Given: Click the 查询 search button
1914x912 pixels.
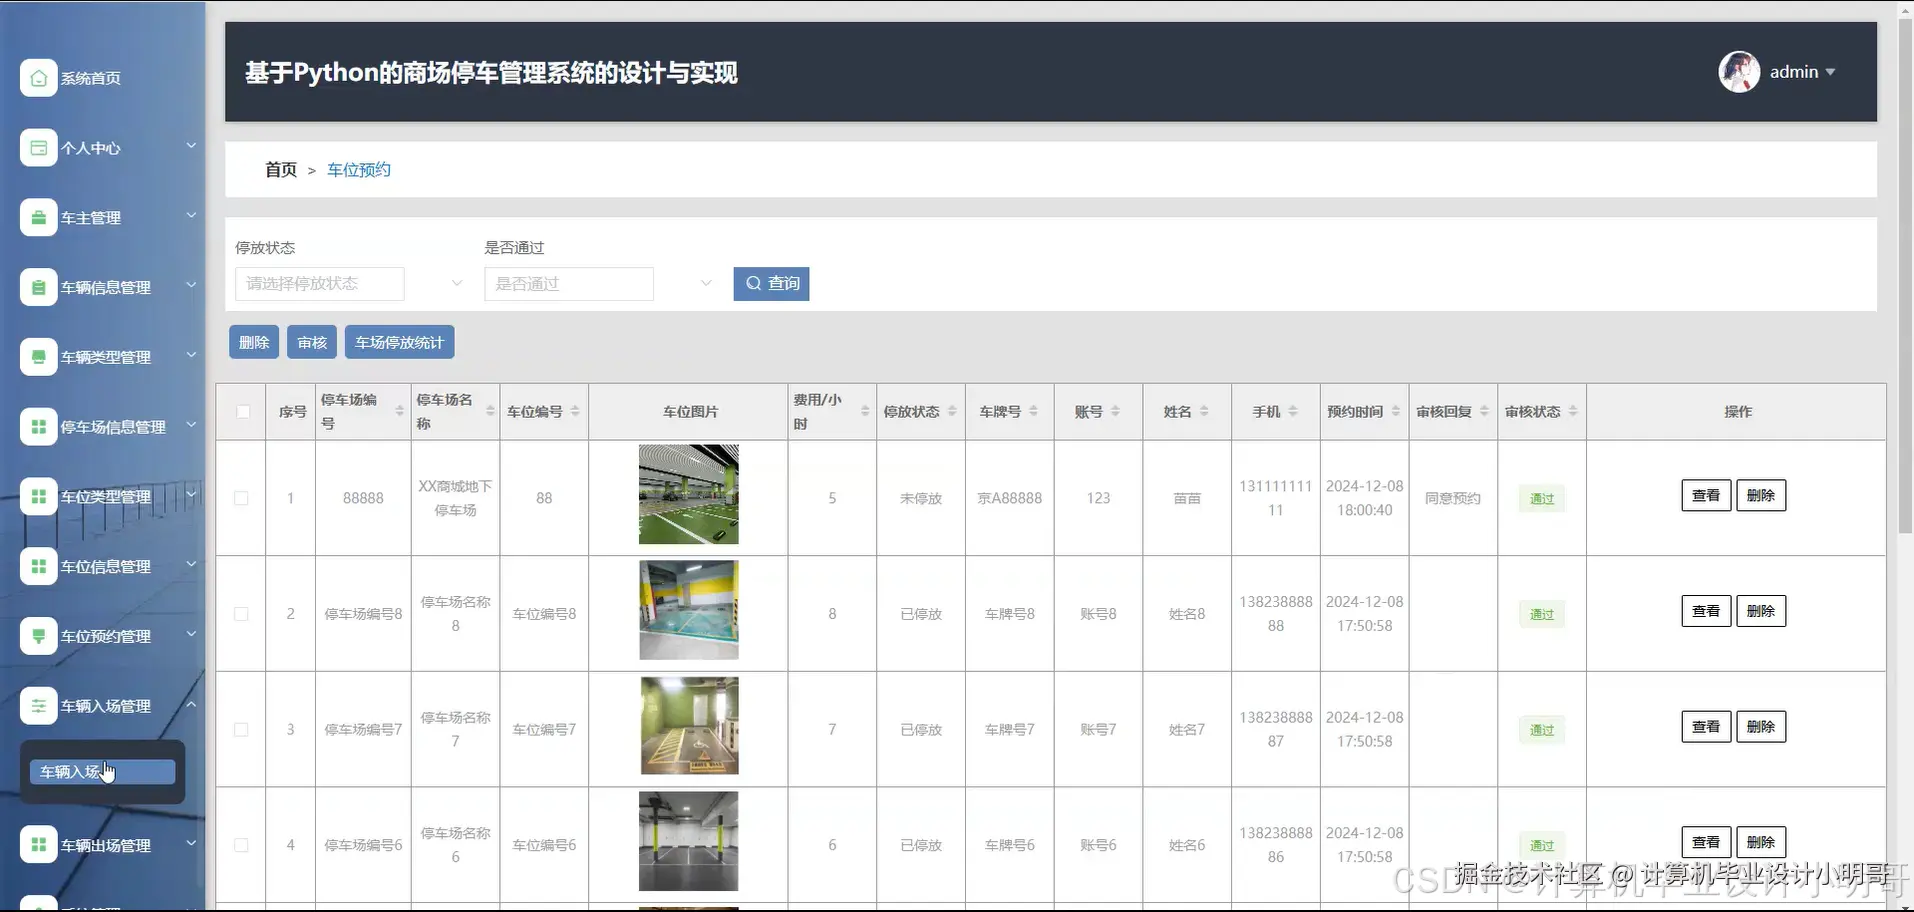Looking at the screenshot, I should point(771,284).
